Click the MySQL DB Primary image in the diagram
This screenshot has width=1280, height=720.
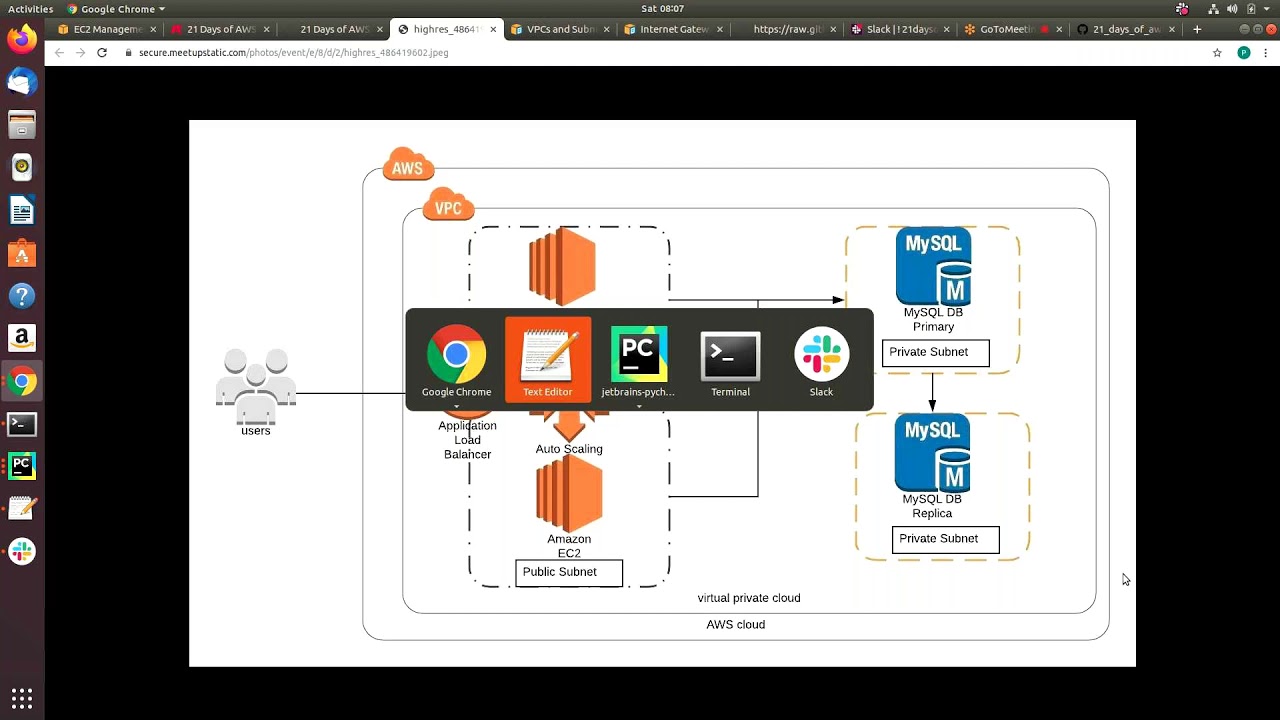pos(933,266)
